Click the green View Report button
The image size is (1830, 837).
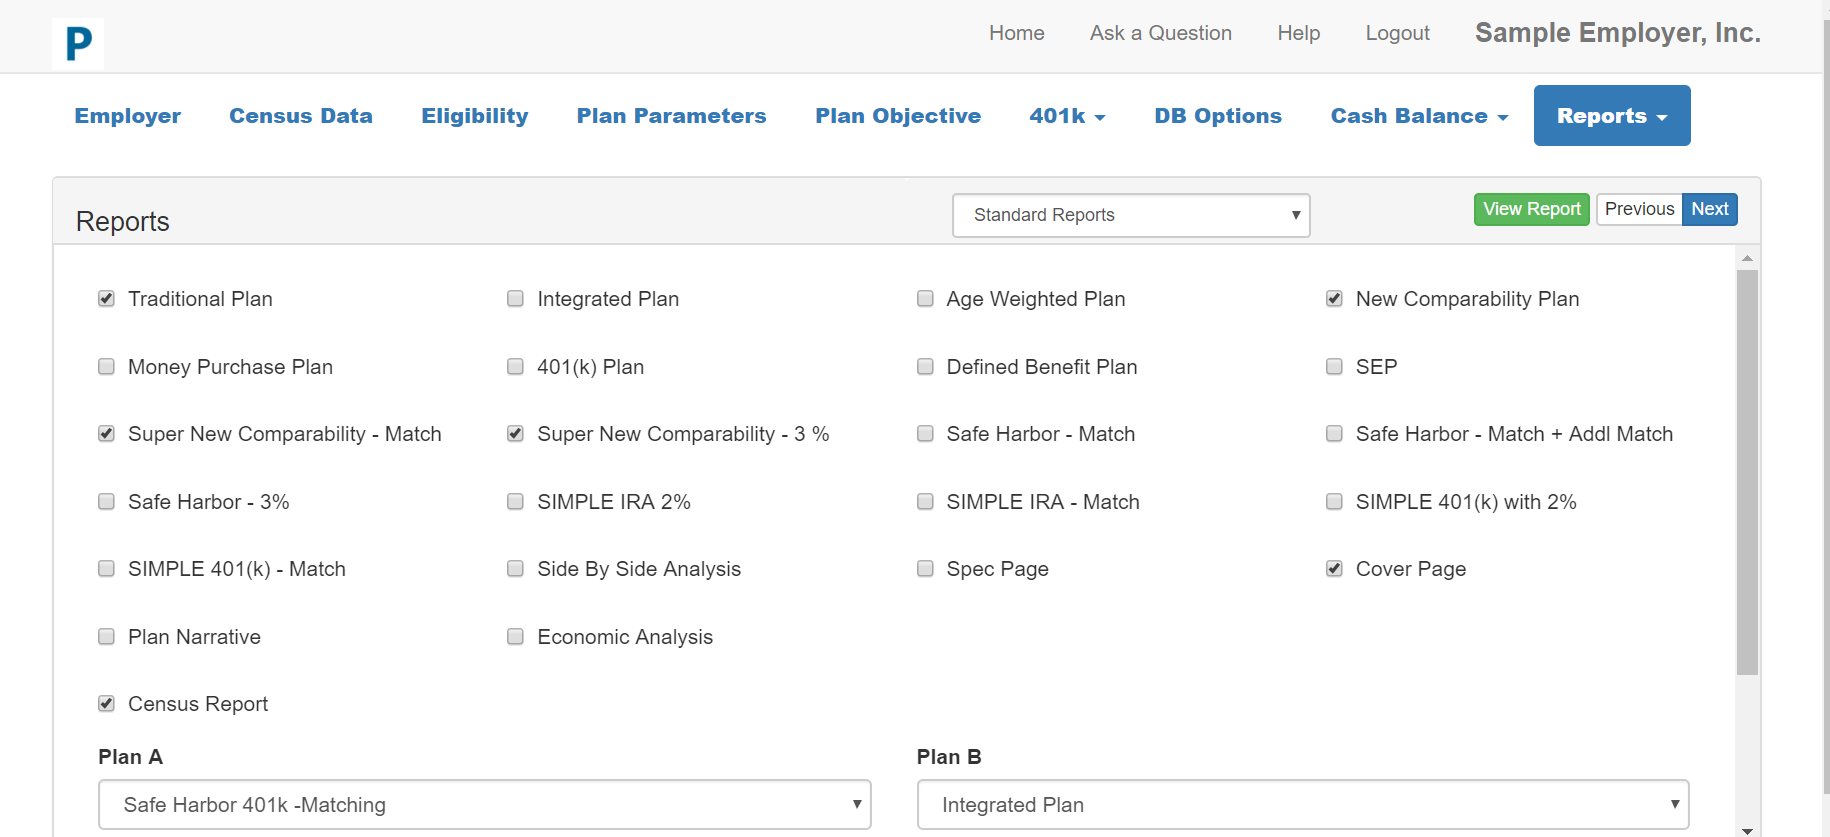pos(1531,209)
